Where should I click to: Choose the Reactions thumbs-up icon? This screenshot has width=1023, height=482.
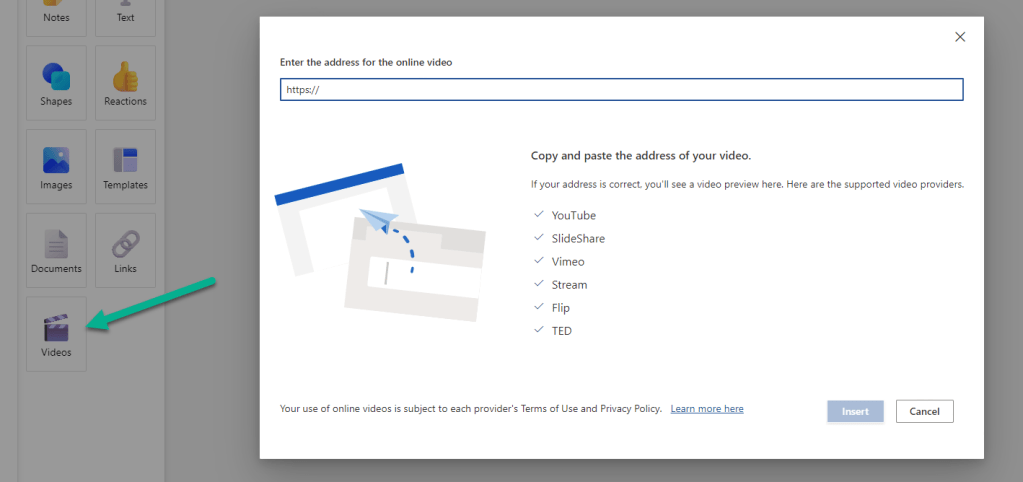click(x=125, y=78)
